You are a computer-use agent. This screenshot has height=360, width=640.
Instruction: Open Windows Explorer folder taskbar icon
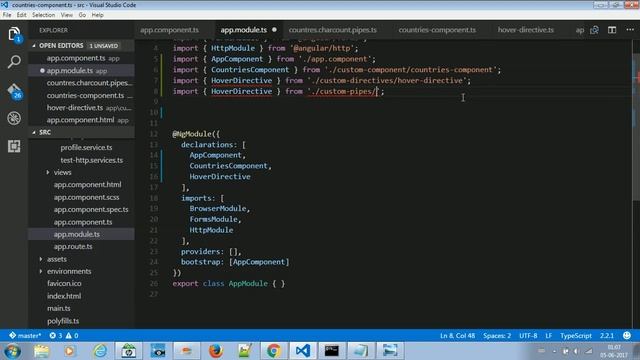tap(41, 351)
